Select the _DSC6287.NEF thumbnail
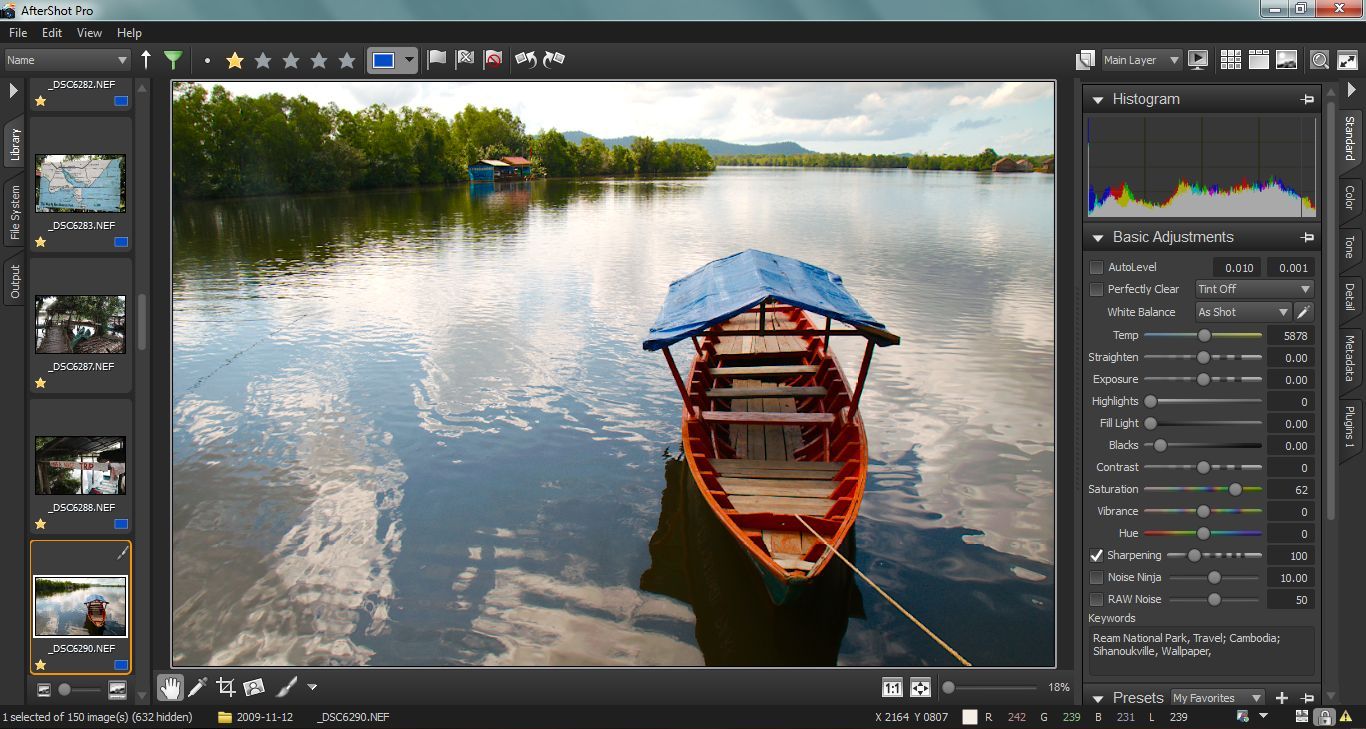 coord(80,324)
